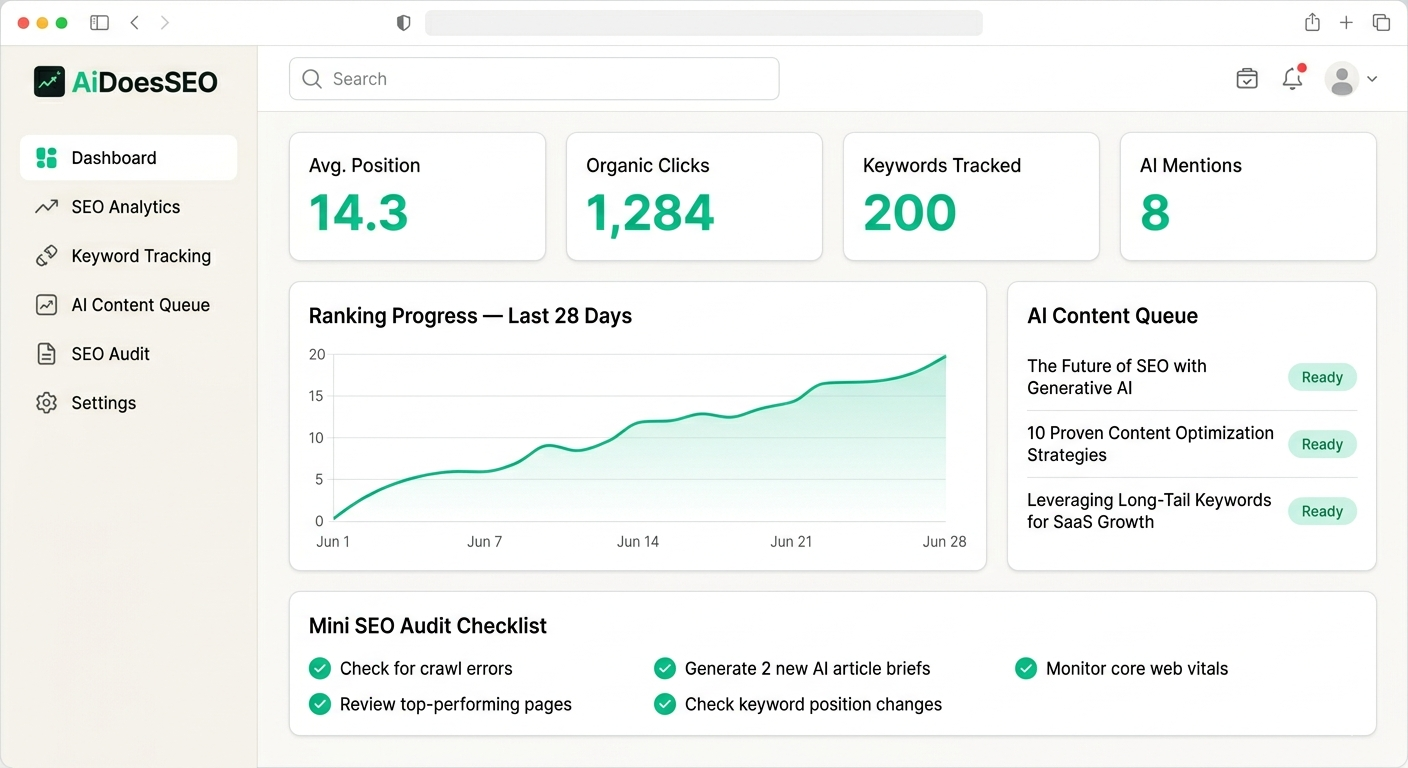Toggle 'Check keyword position changes' checkmark
The height and width of the screenshot is (768, 1408).
(665, 704)
